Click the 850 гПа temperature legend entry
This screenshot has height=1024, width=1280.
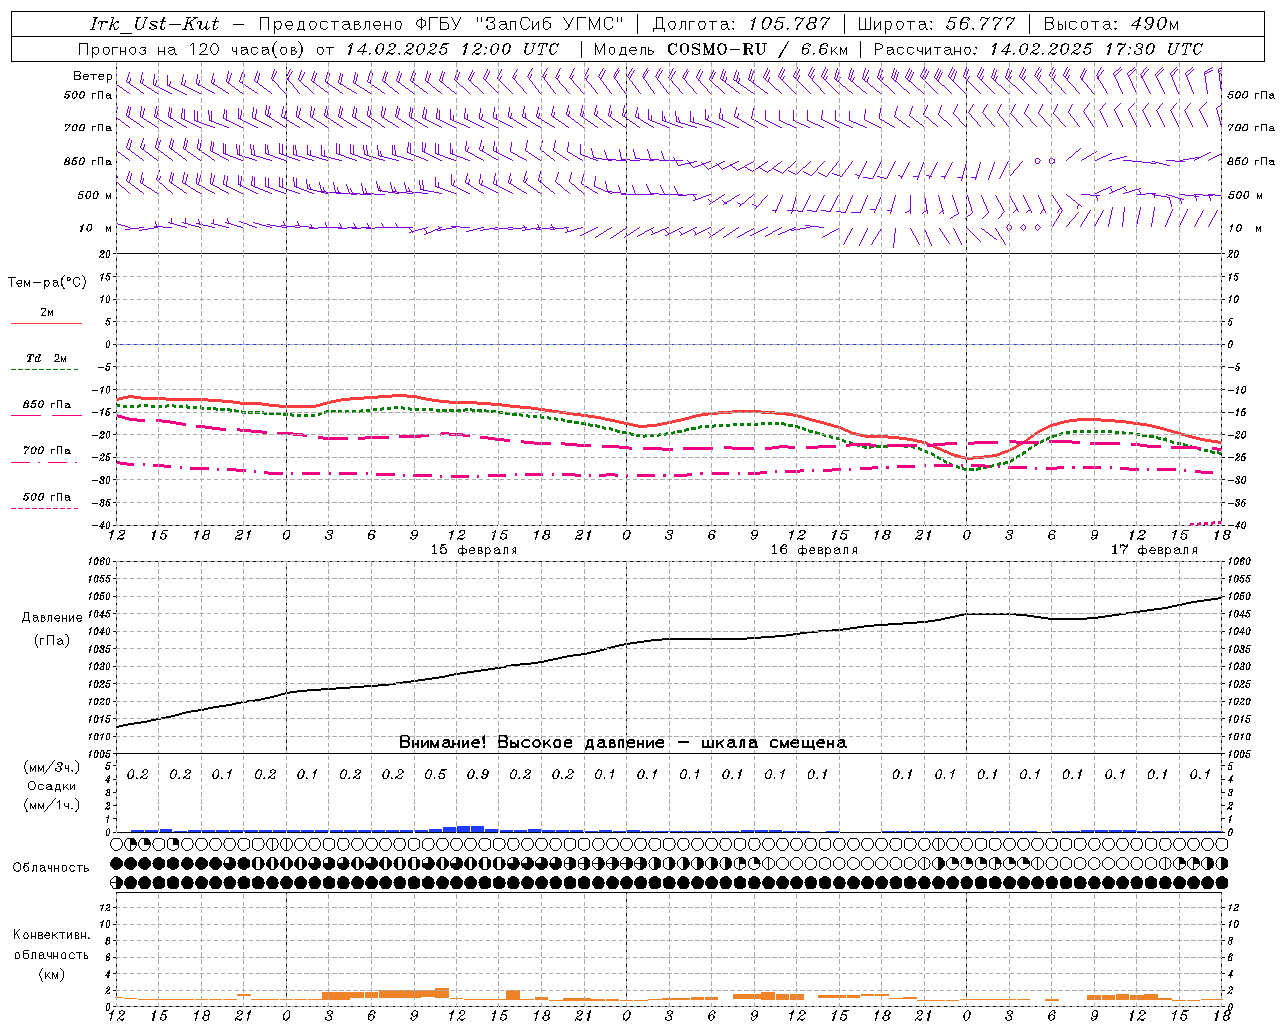(47, 405)
